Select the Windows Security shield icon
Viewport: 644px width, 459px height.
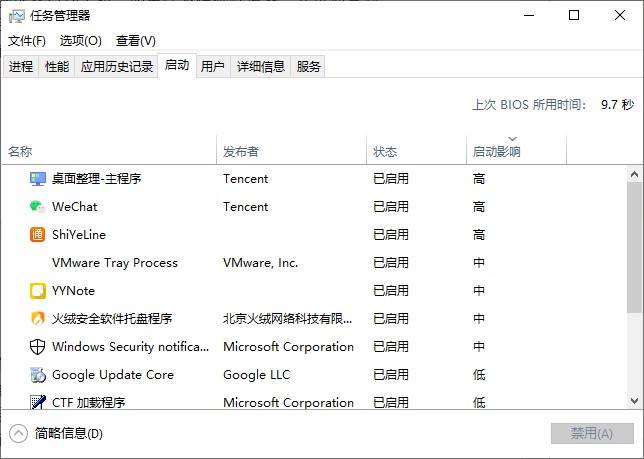pos(38,347)
